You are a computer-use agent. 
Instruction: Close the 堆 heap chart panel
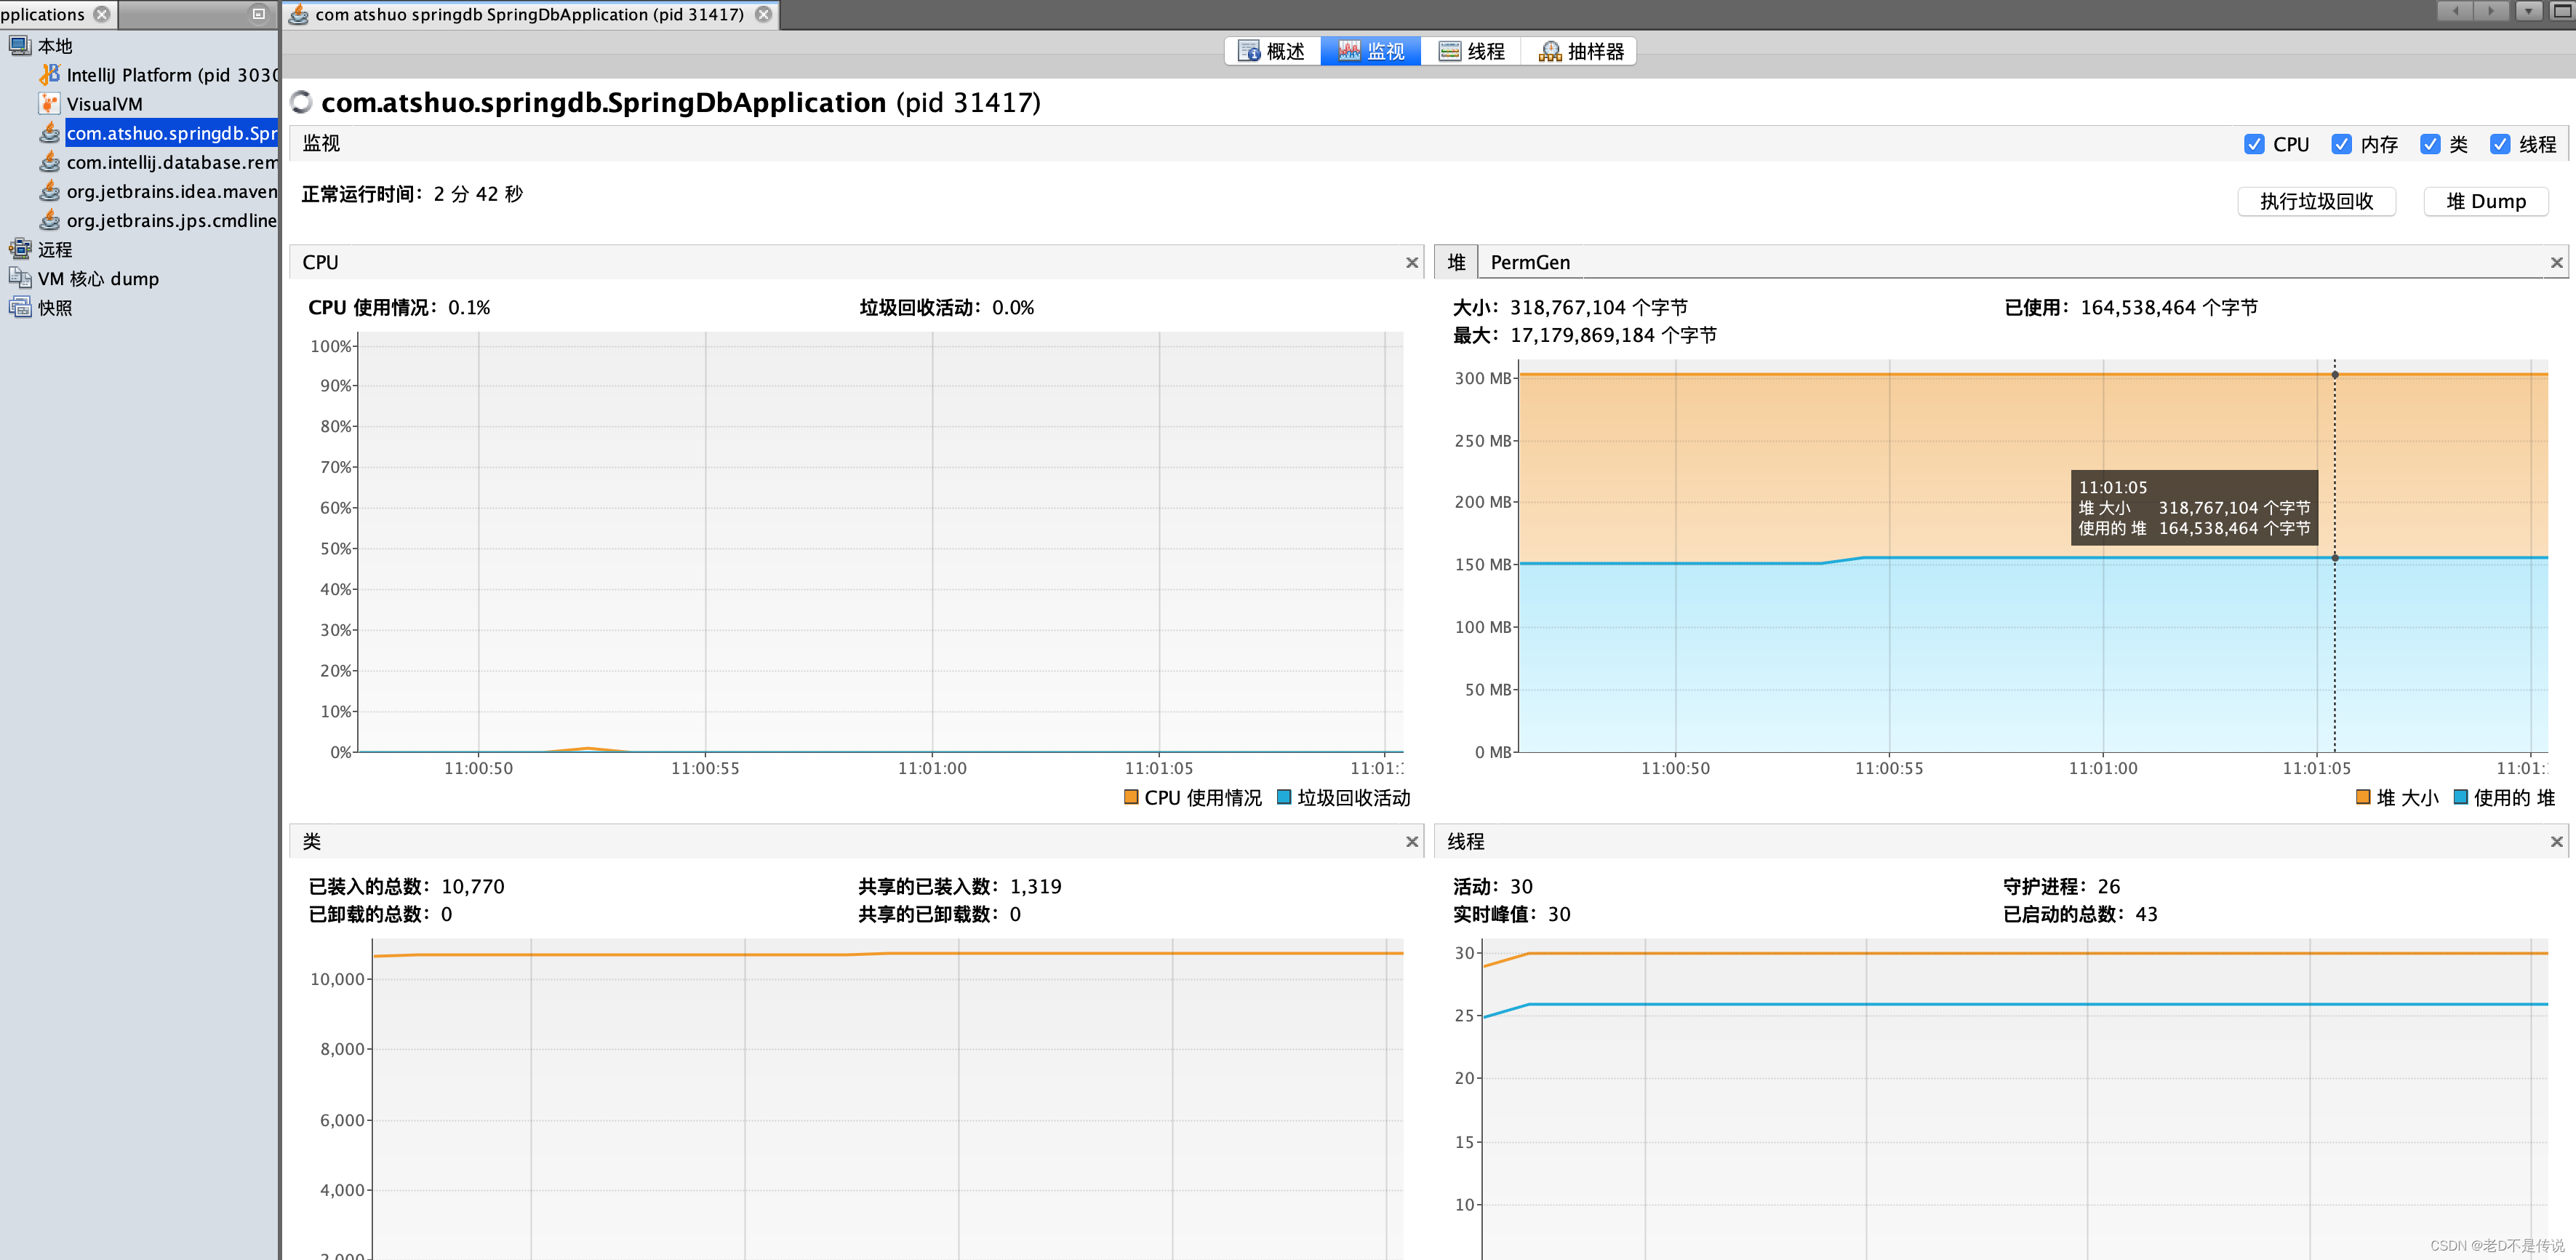(2557, 263)
